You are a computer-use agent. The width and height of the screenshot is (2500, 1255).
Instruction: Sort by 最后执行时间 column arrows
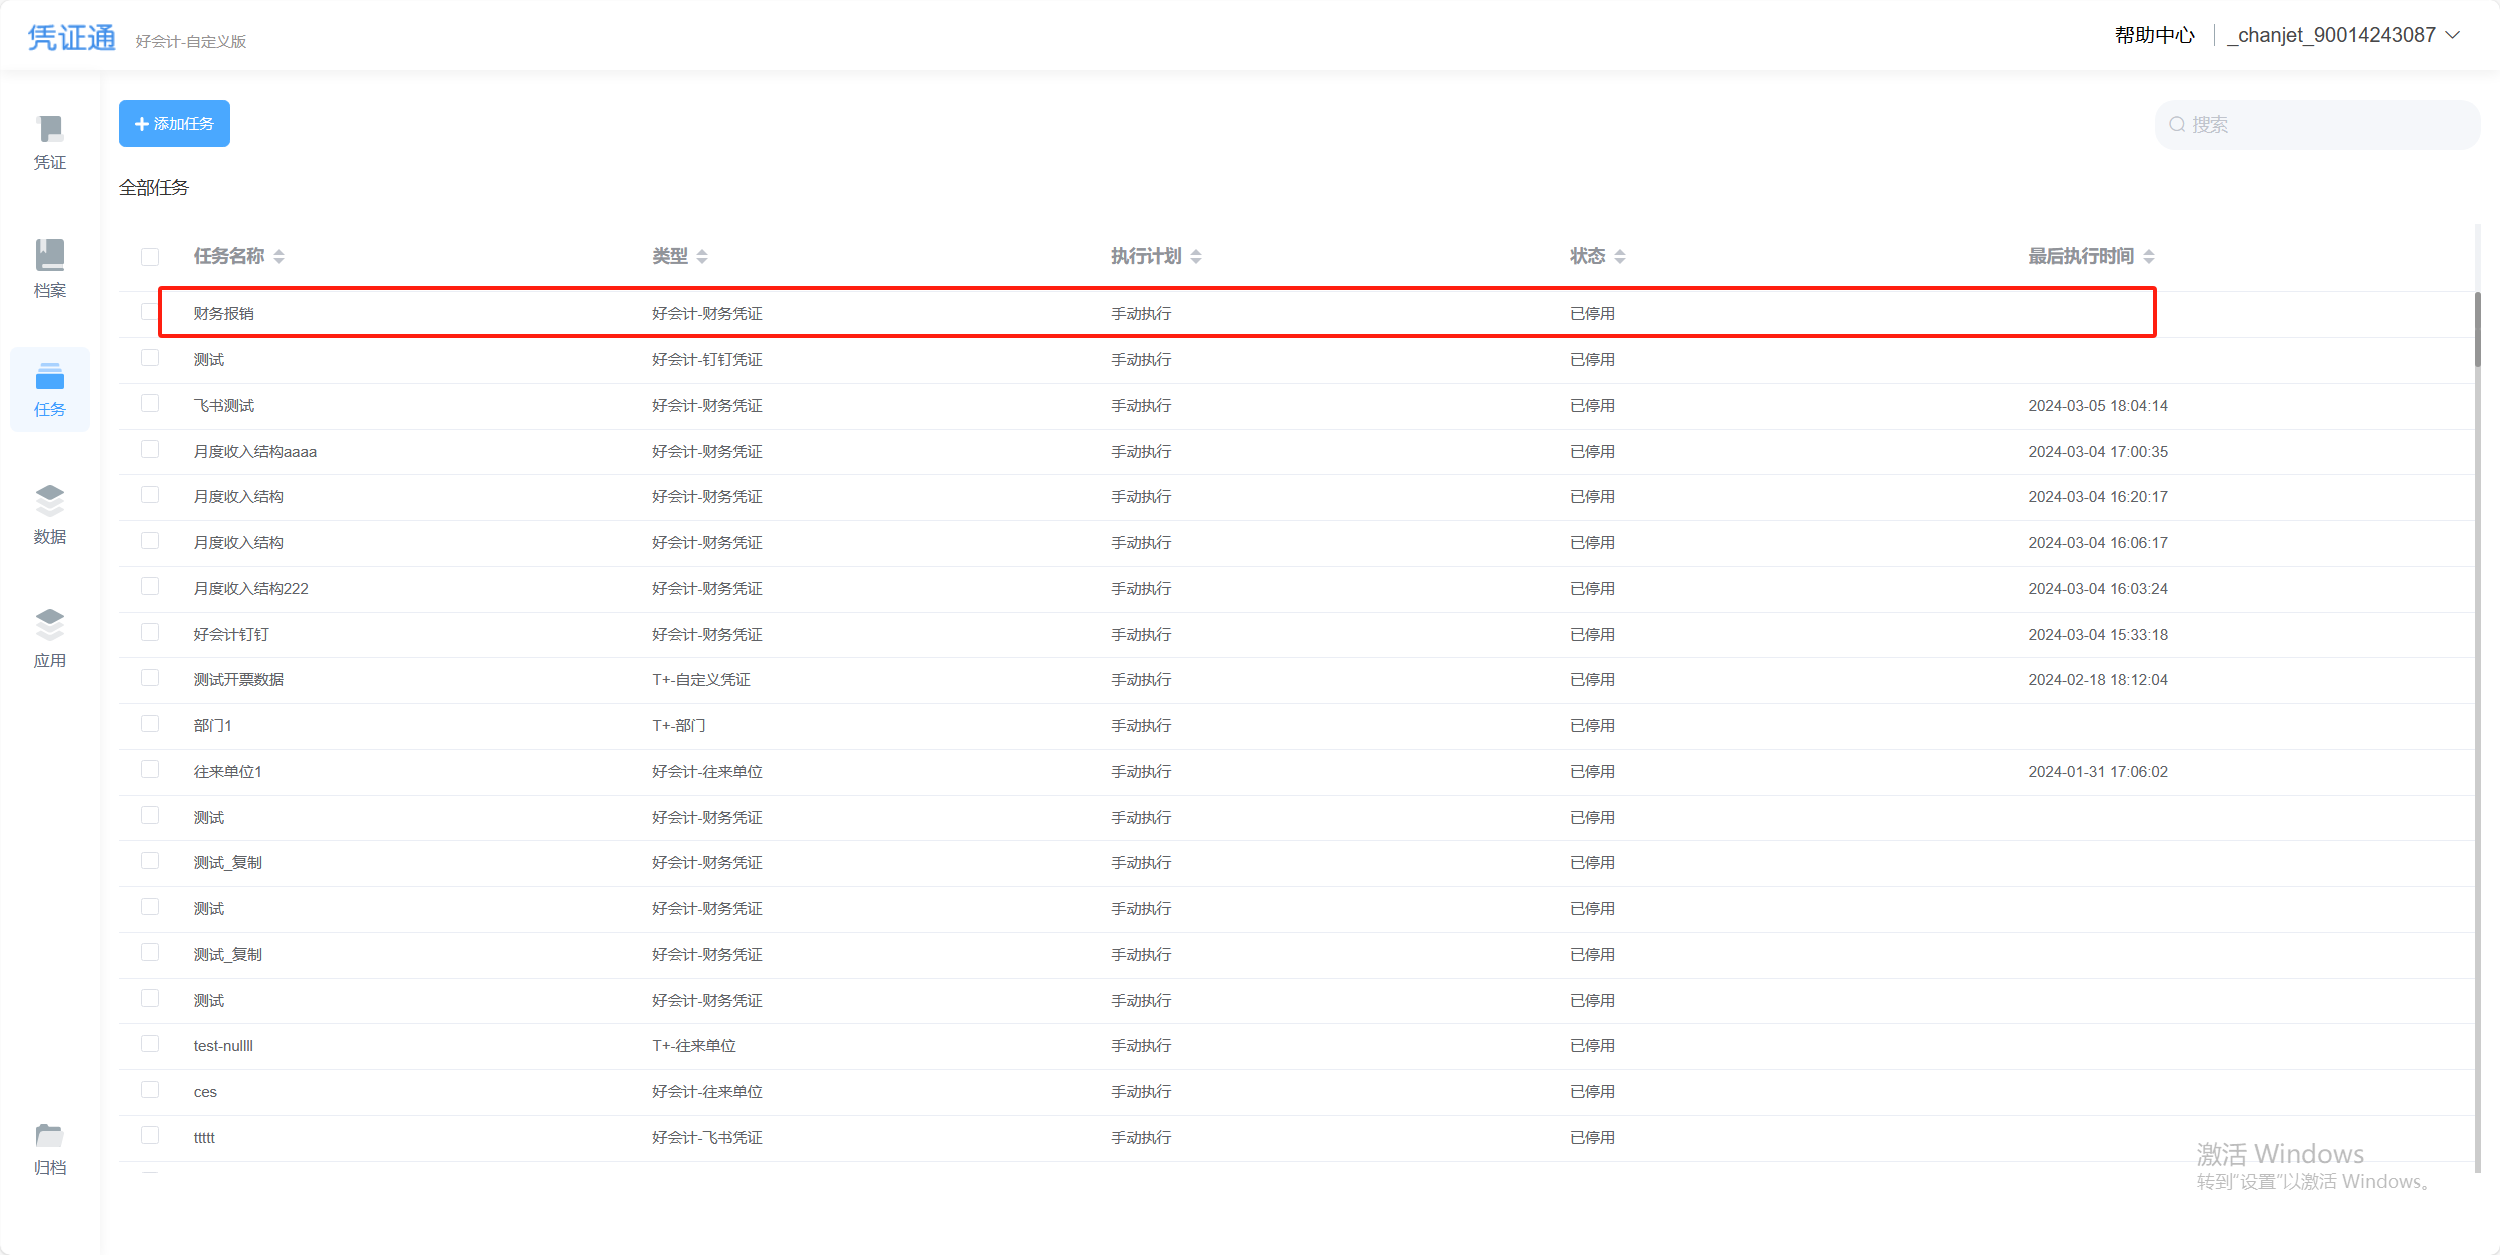[x=2149, y=257]
